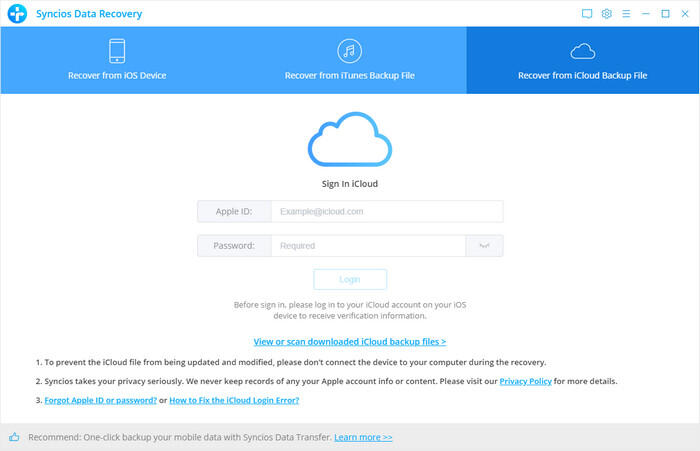The height and width of the screenshot is (451, 700).
Task: Open How to Fix the iCloud Login Error
Action: (x=234, y=400)
